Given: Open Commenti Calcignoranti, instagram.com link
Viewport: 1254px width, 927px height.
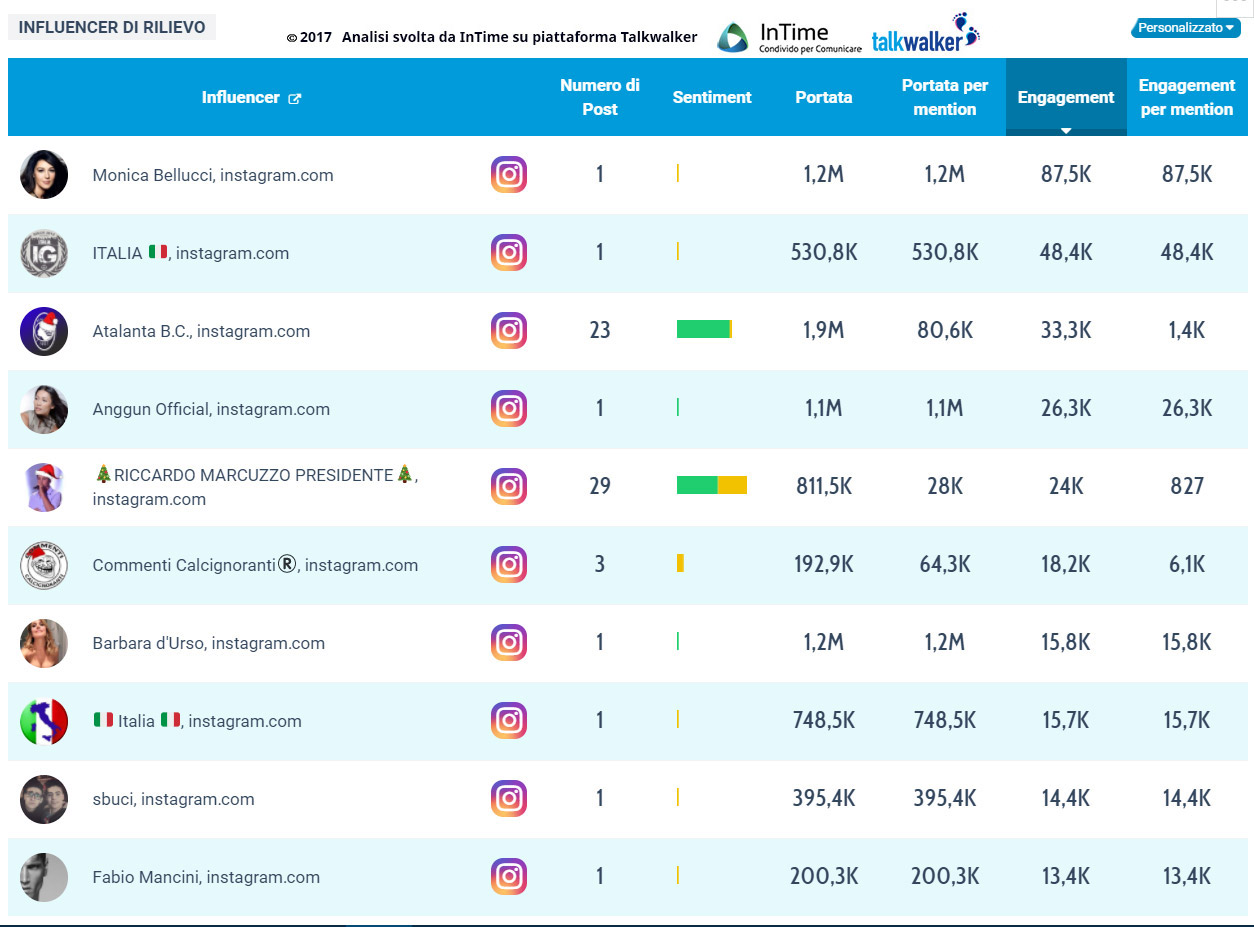Looking at the screenshot, I should (x=255, y=565).
